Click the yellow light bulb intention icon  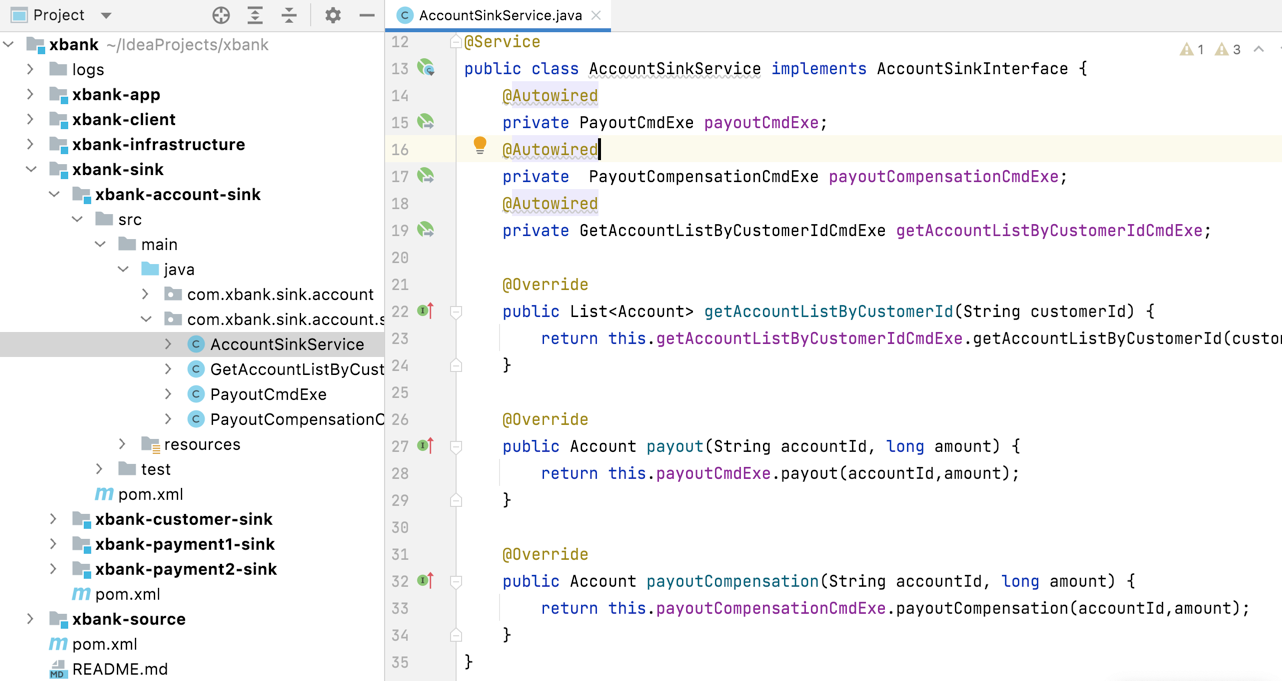(480, 146)
